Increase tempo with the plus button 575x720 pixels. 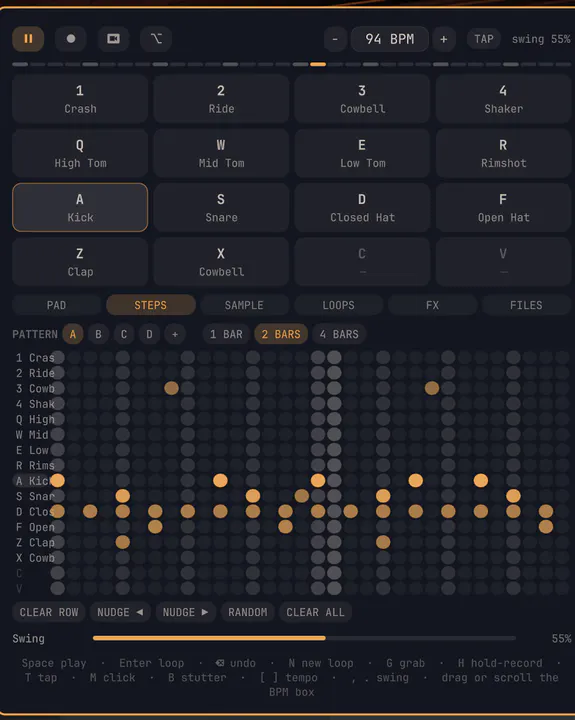click(x=444, y=39)
